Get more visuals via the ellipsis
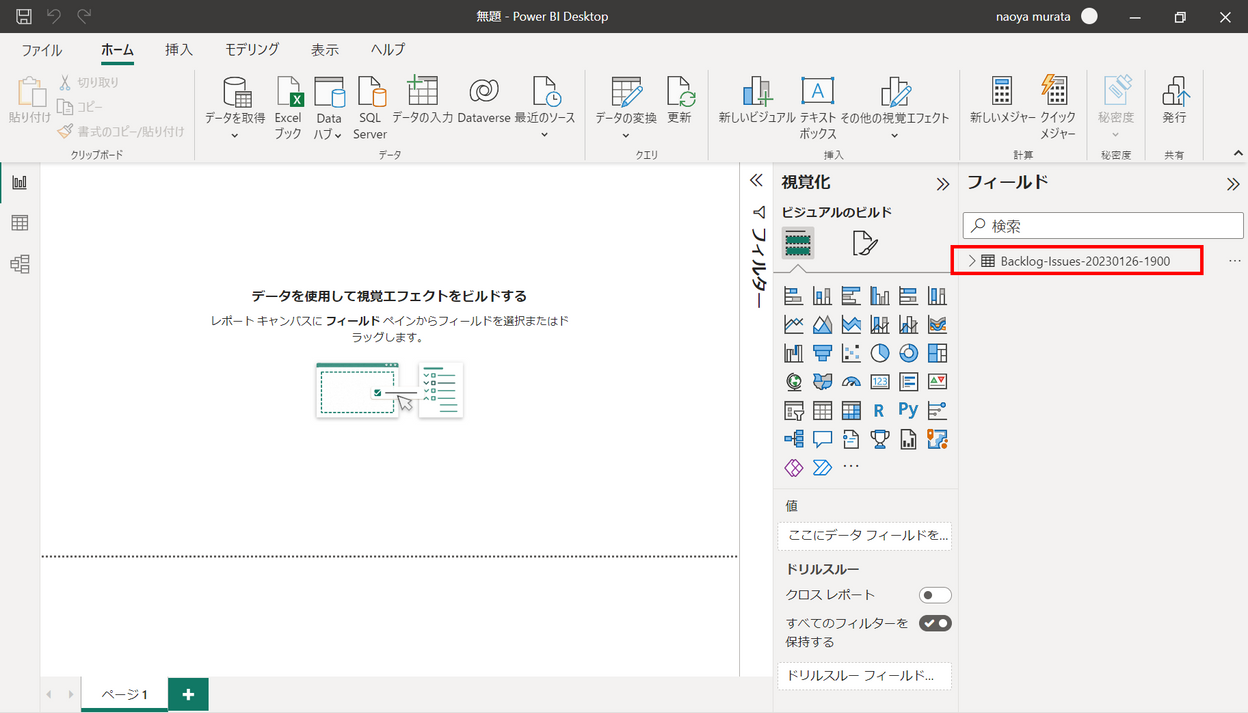Image resolution: width=1248 pixels, height=713 pixels. coord(851,467)
